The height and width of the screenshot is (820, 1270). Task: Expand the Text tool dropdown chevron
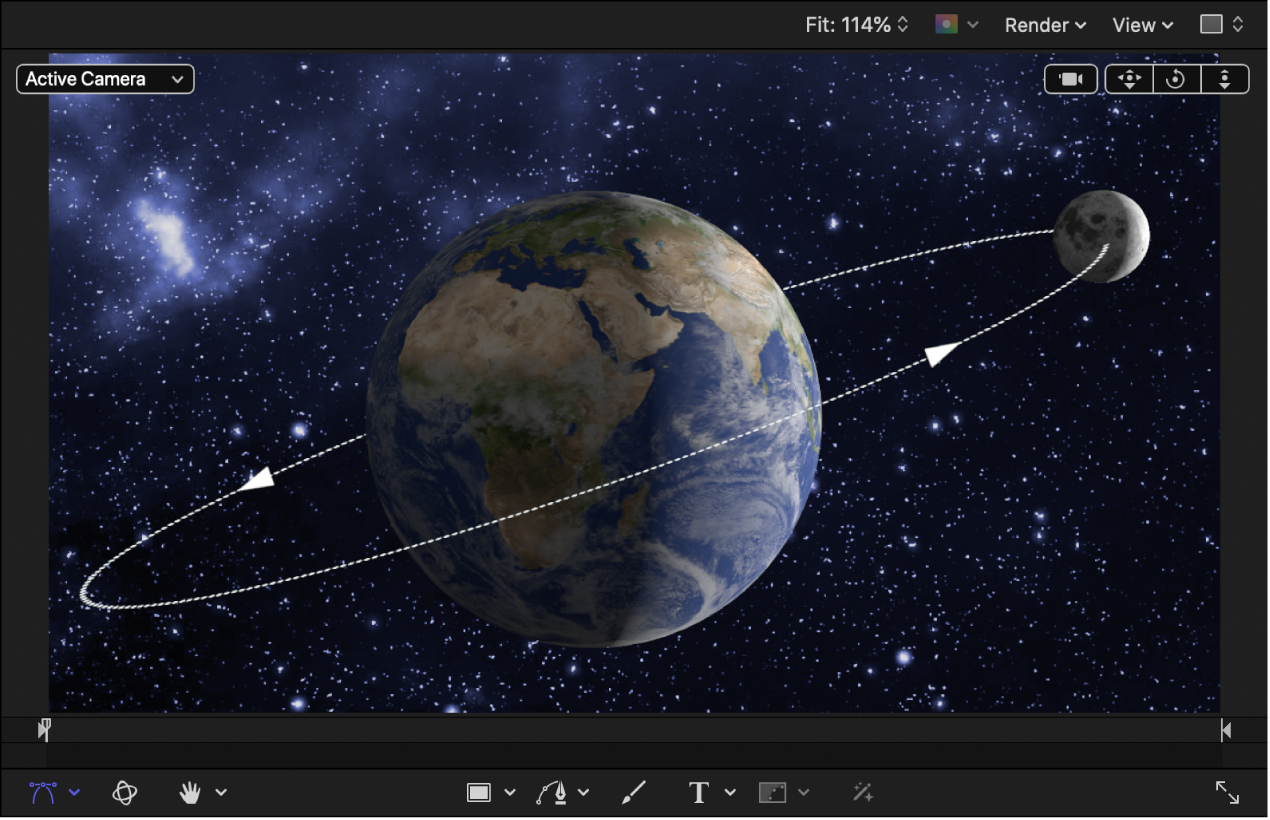point(729,792)
